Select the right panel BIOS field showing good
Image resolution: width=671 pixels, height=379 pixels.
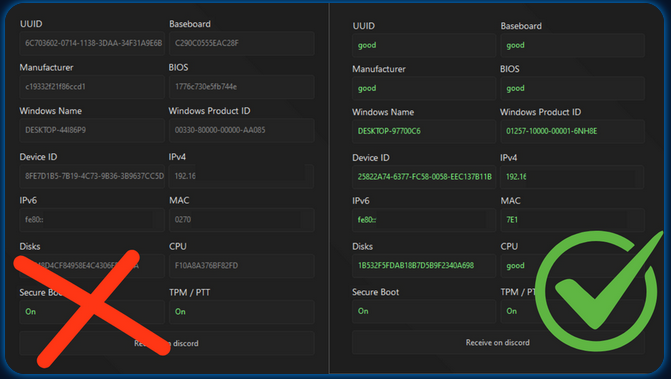[573, 89]
